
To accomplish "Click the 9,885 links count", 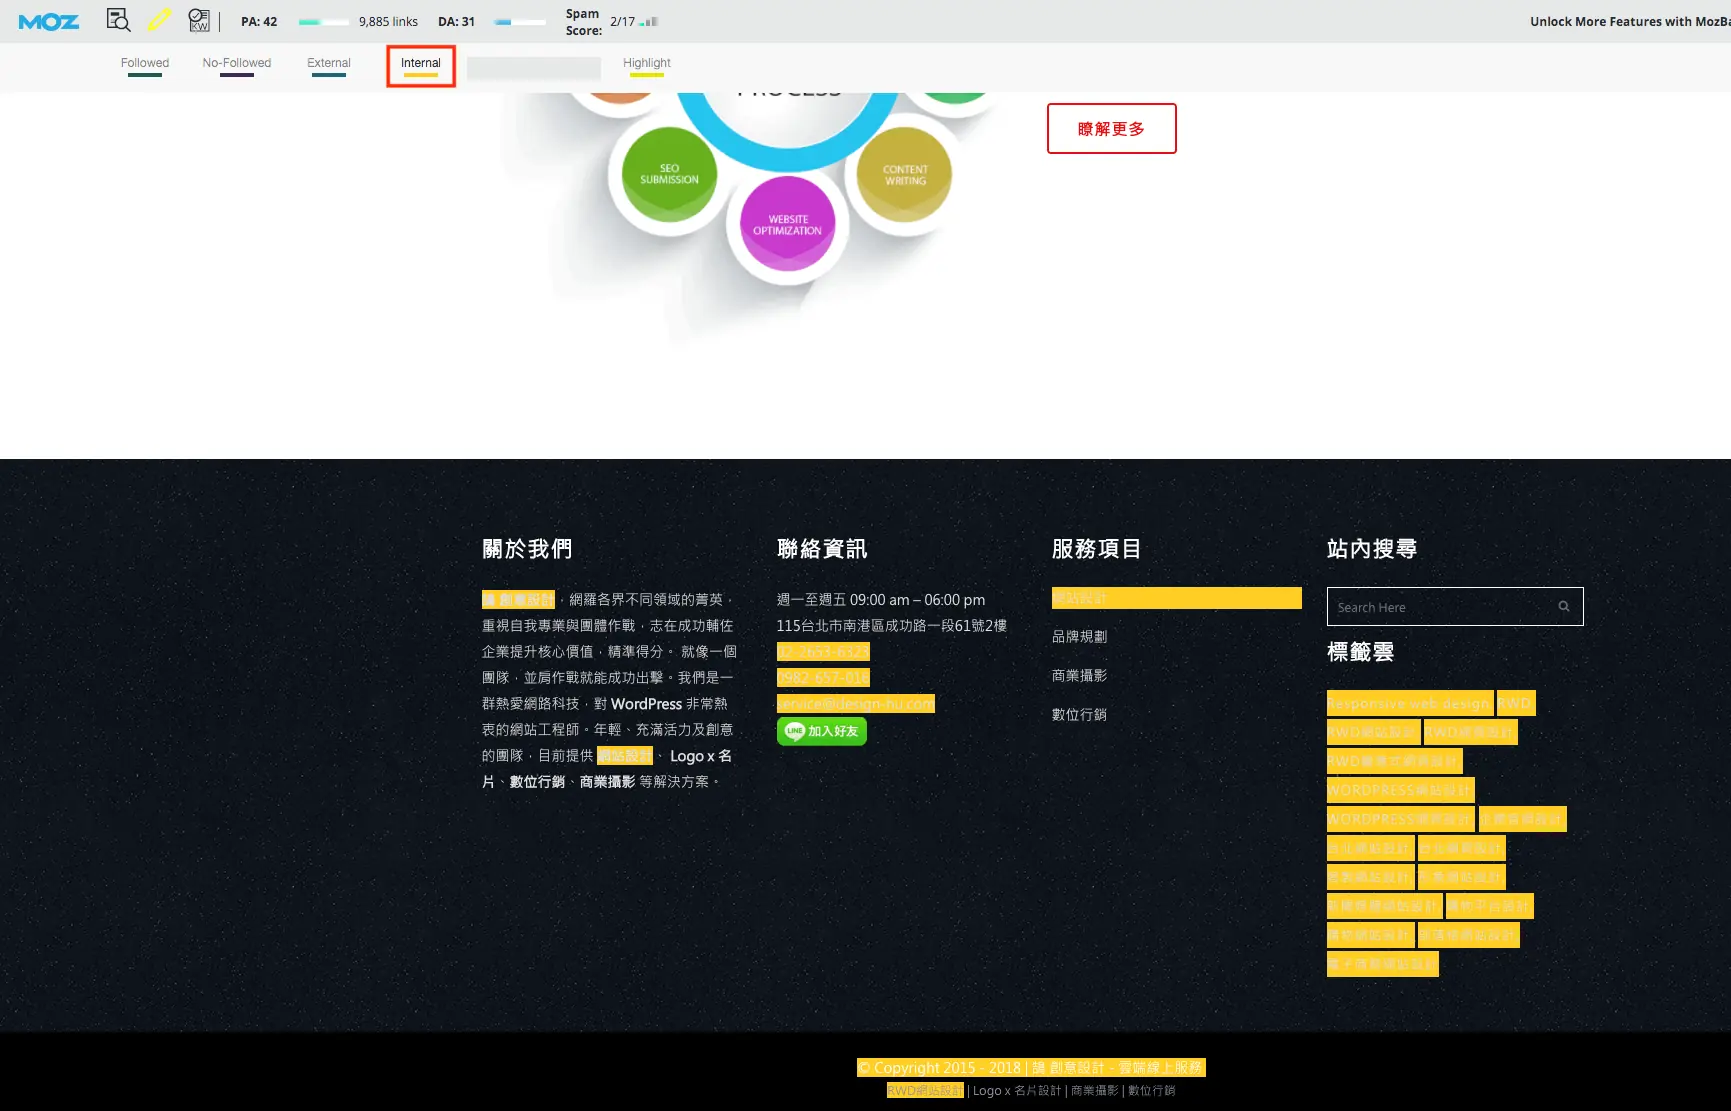I will point(388,21).
